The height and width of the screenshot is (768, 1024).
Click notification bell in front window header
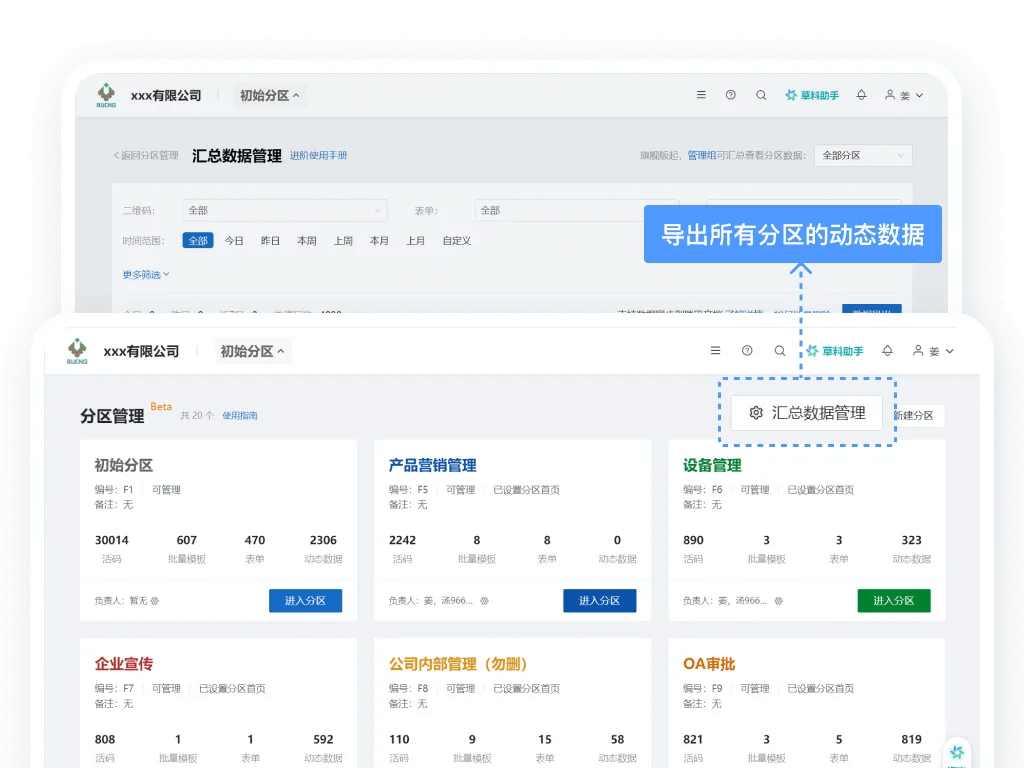(x=887, y=351)
